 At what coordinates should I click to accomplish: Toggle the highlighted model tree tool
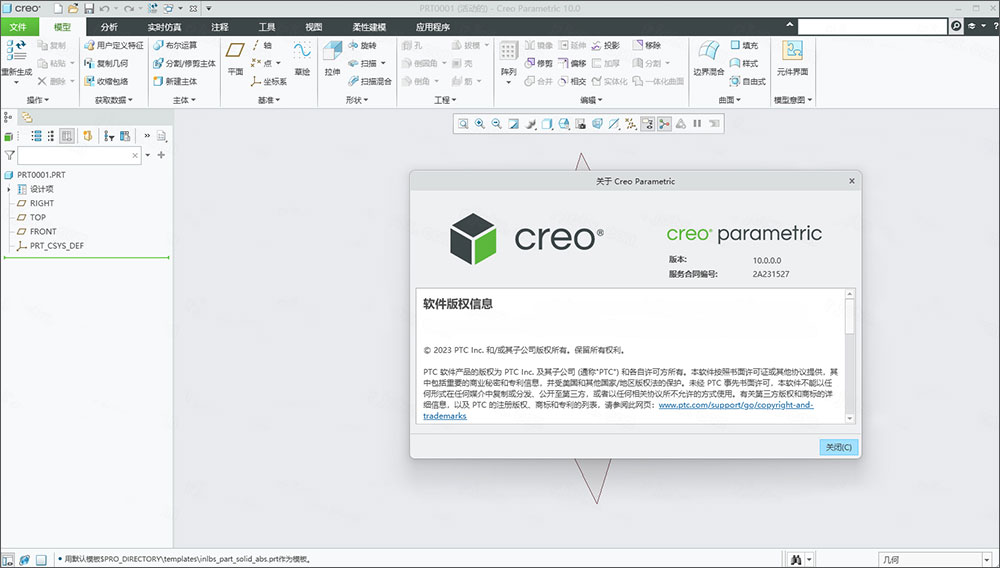[67, 136]
